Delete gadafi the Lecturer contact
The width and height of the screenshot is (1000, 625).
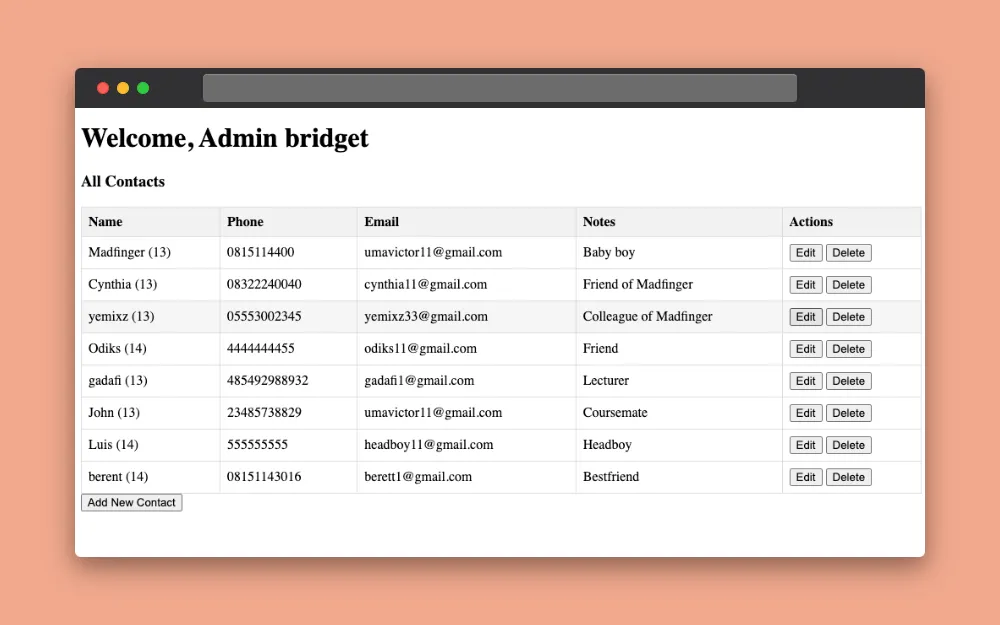tap(848, 381)
